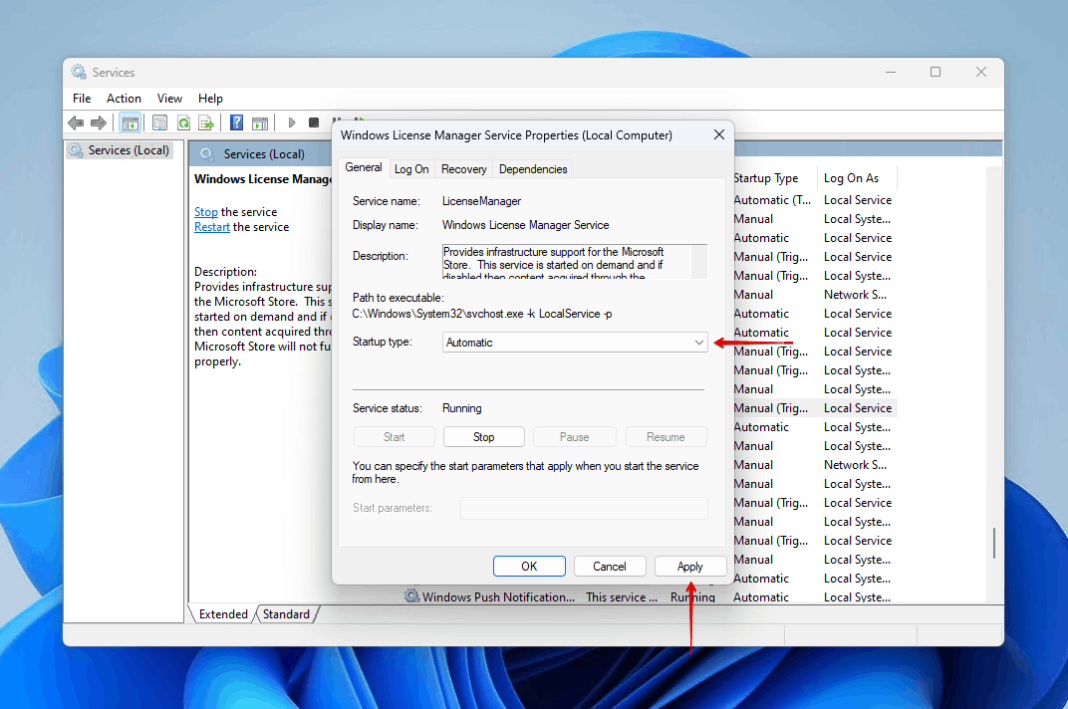The image size is (1068, 709).
Task: Switch to the Log On tab
Action: [412, 169]
